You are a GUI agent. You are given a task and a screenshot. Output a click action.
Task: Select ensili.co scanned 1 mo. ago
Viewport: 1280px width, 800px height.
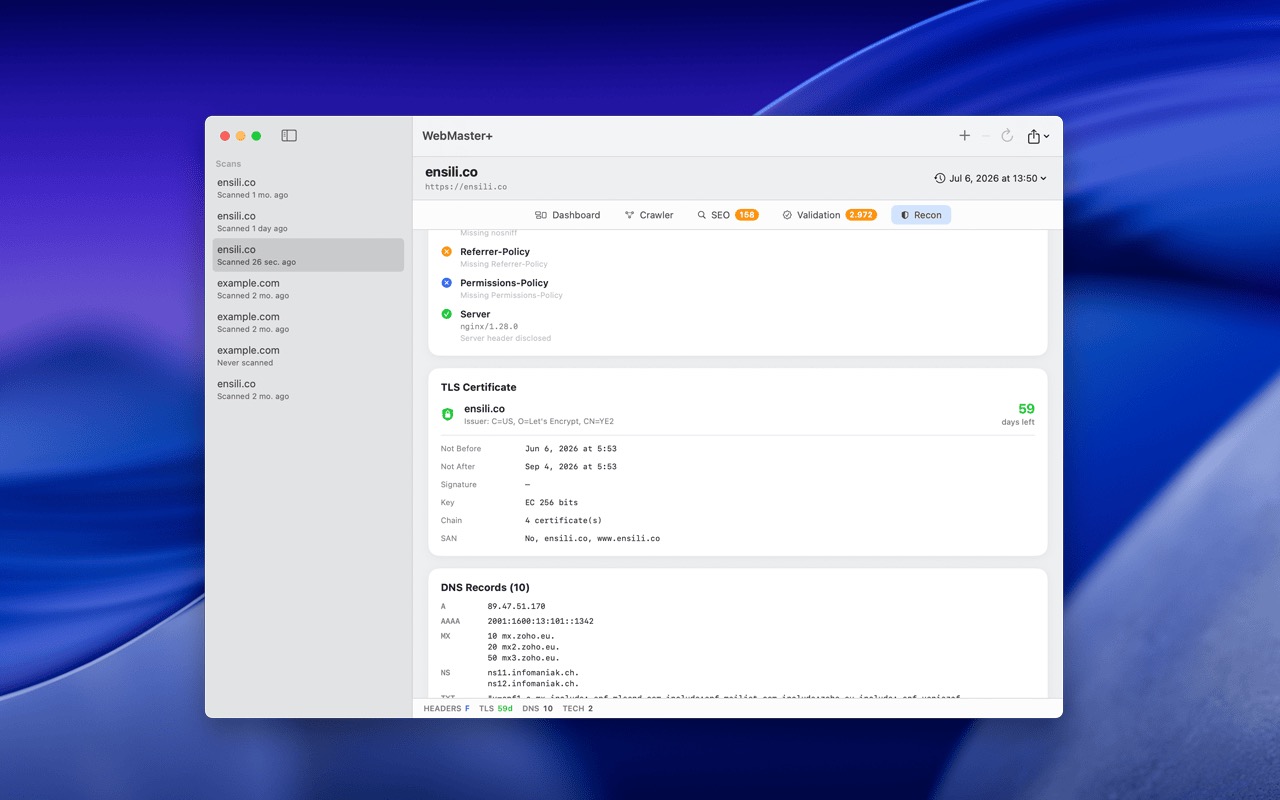coord(308,188)
